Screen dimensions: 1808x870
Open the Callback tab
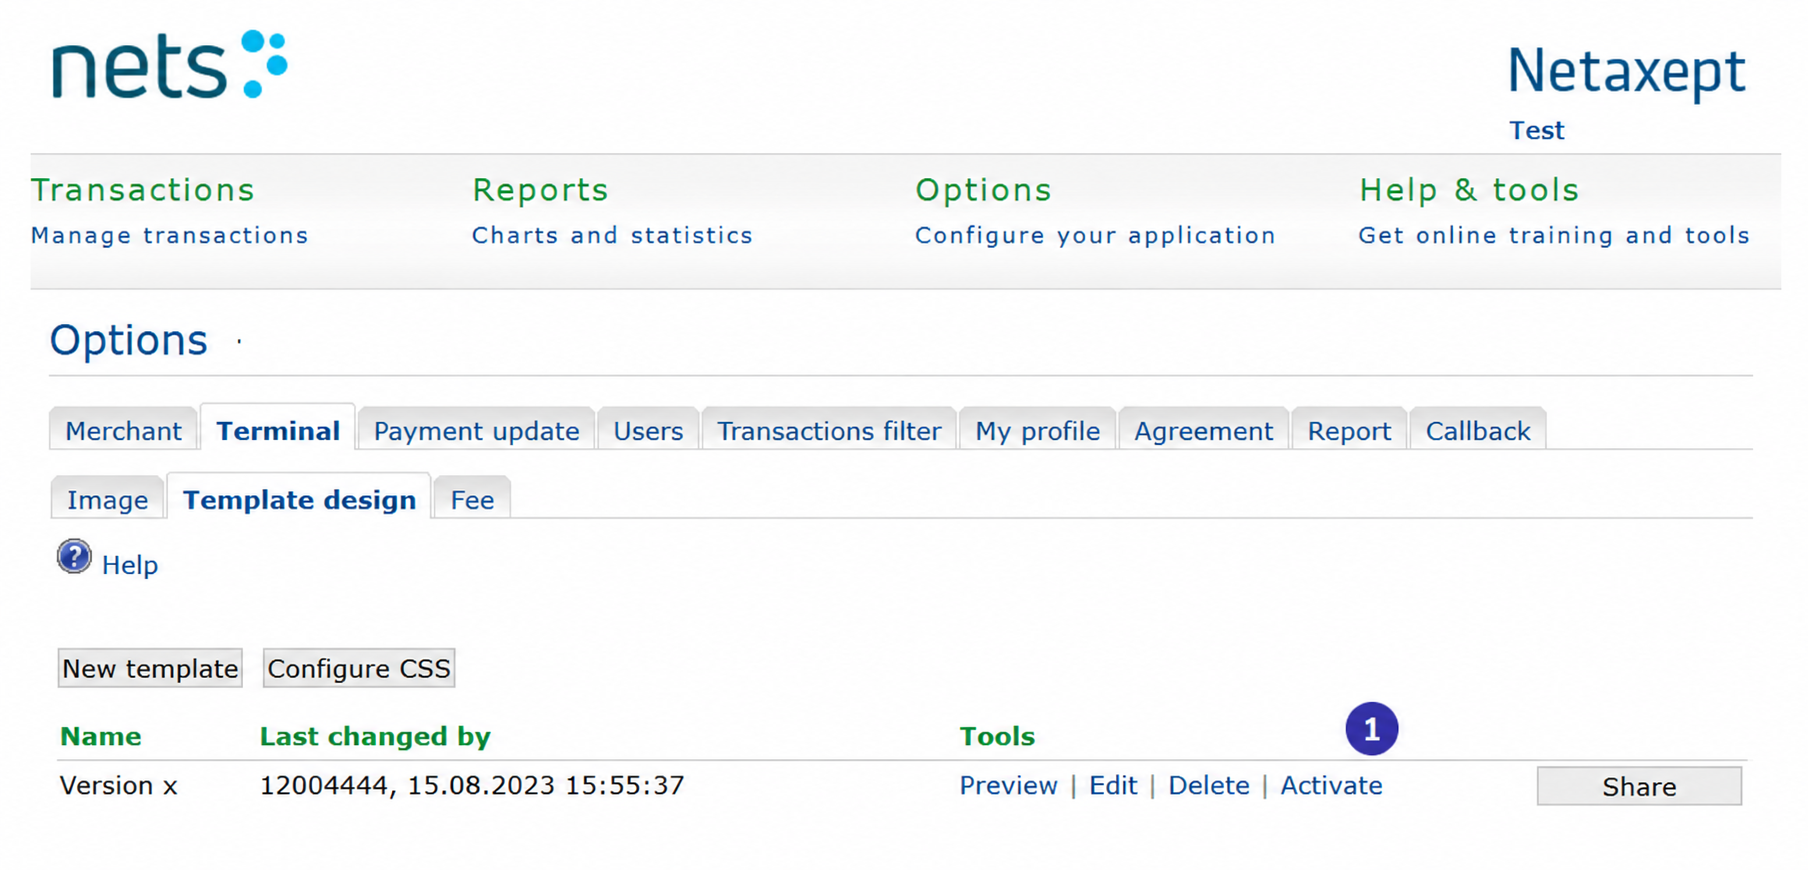click(x=1478, y=430)
